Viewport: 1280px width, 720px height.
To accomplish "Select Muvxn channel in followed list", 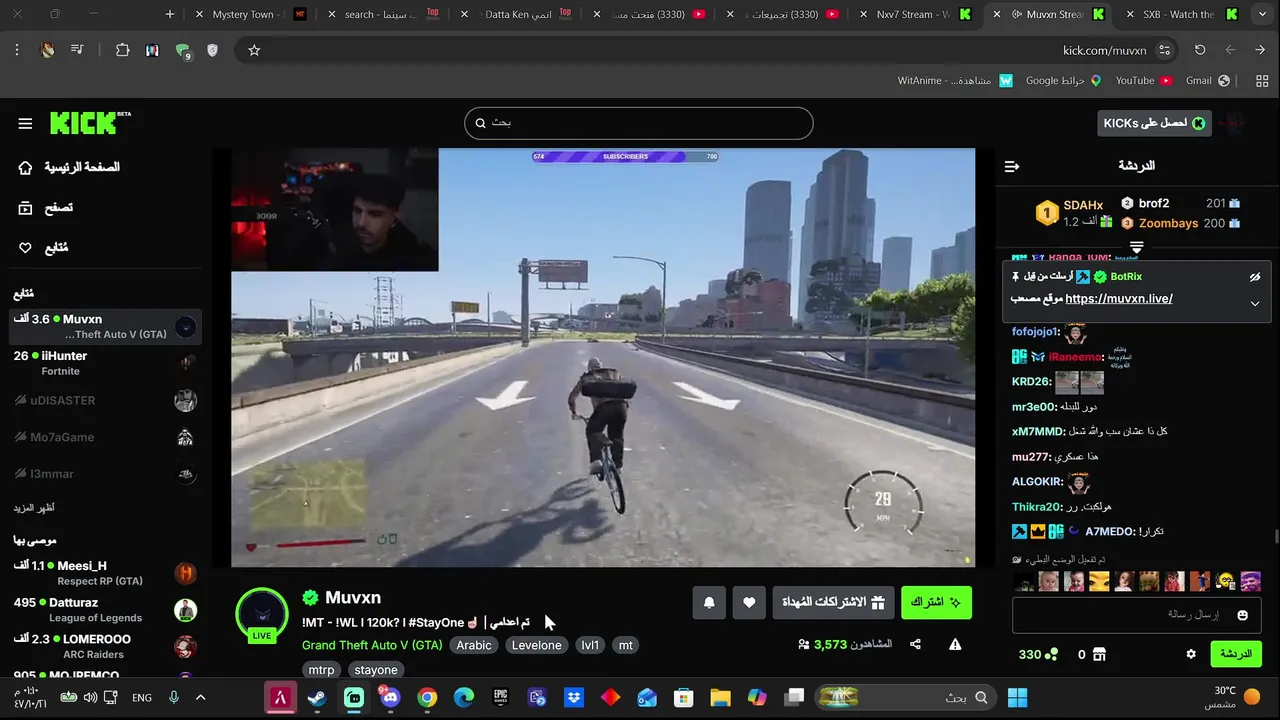I will pos(105,326).
